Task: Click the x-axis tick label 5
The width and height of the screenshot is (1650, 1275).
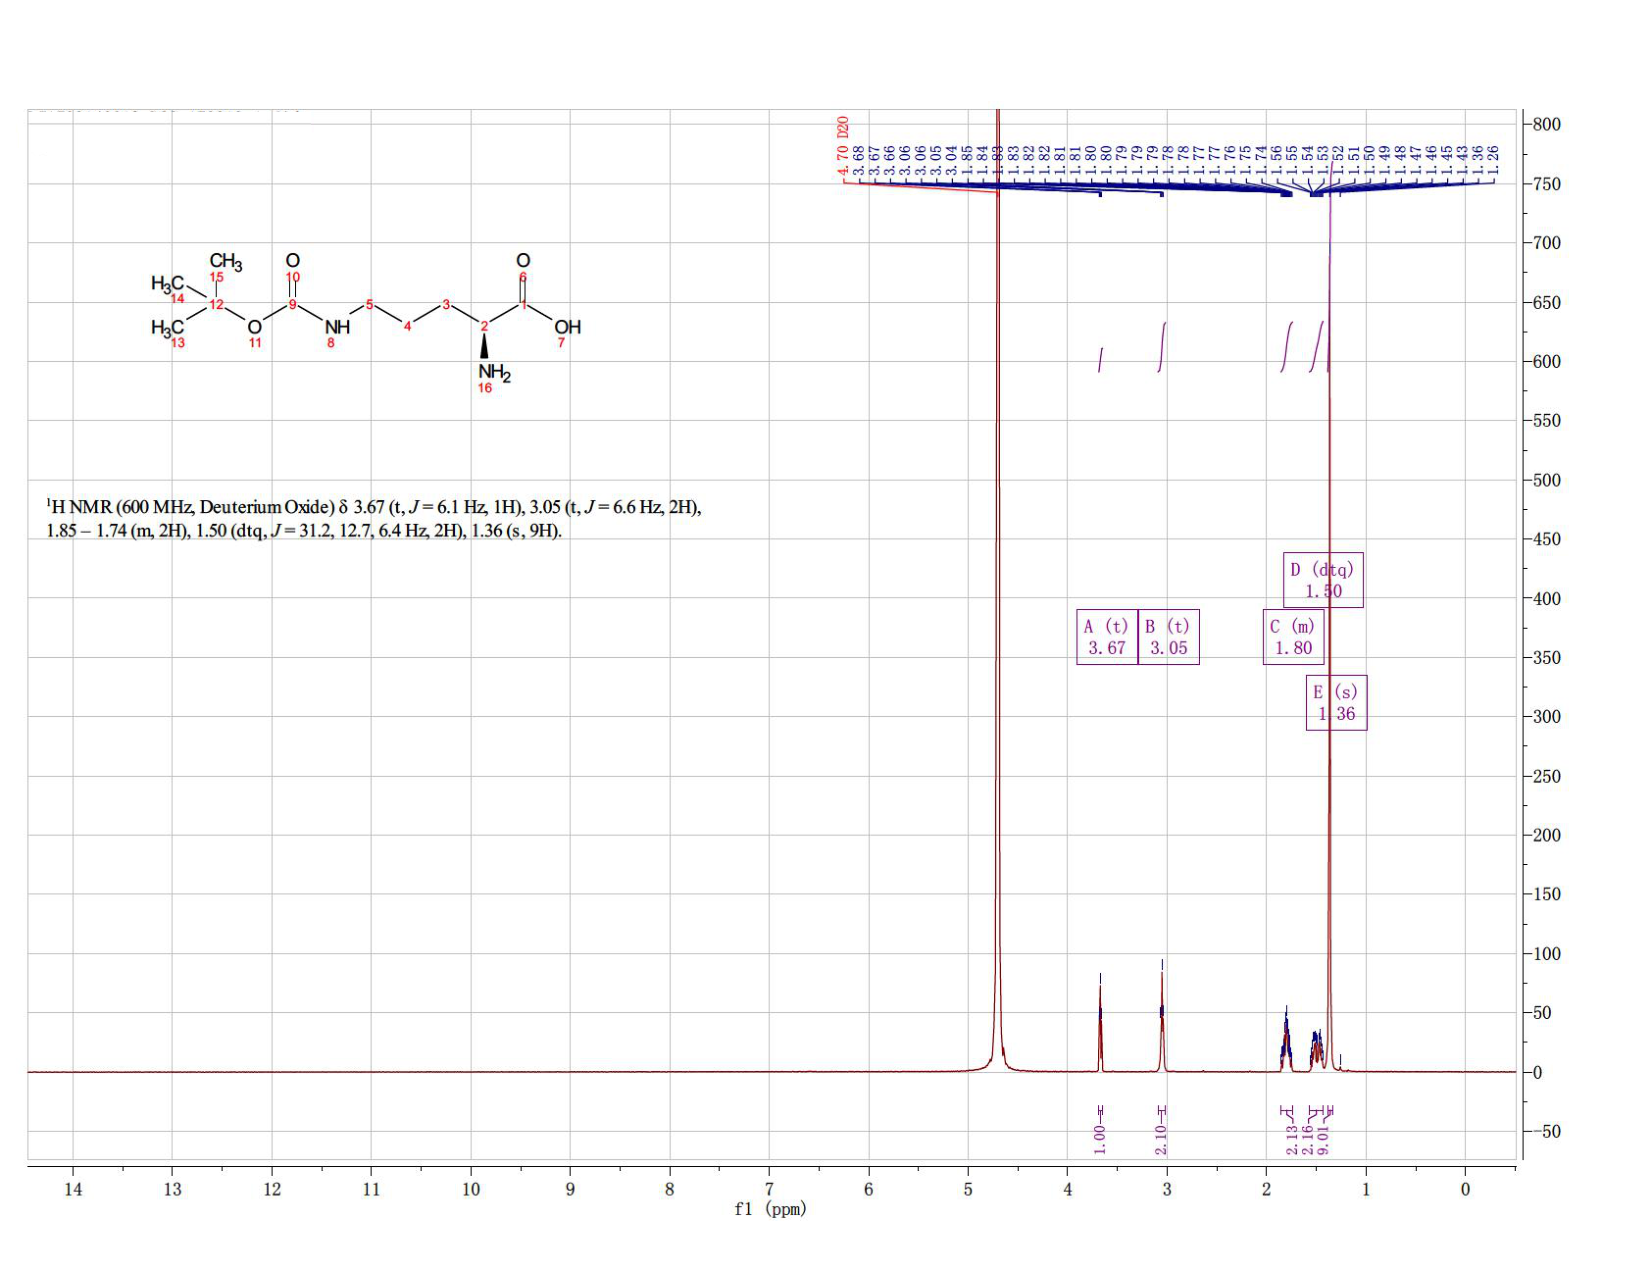Action: point(968,1189)
